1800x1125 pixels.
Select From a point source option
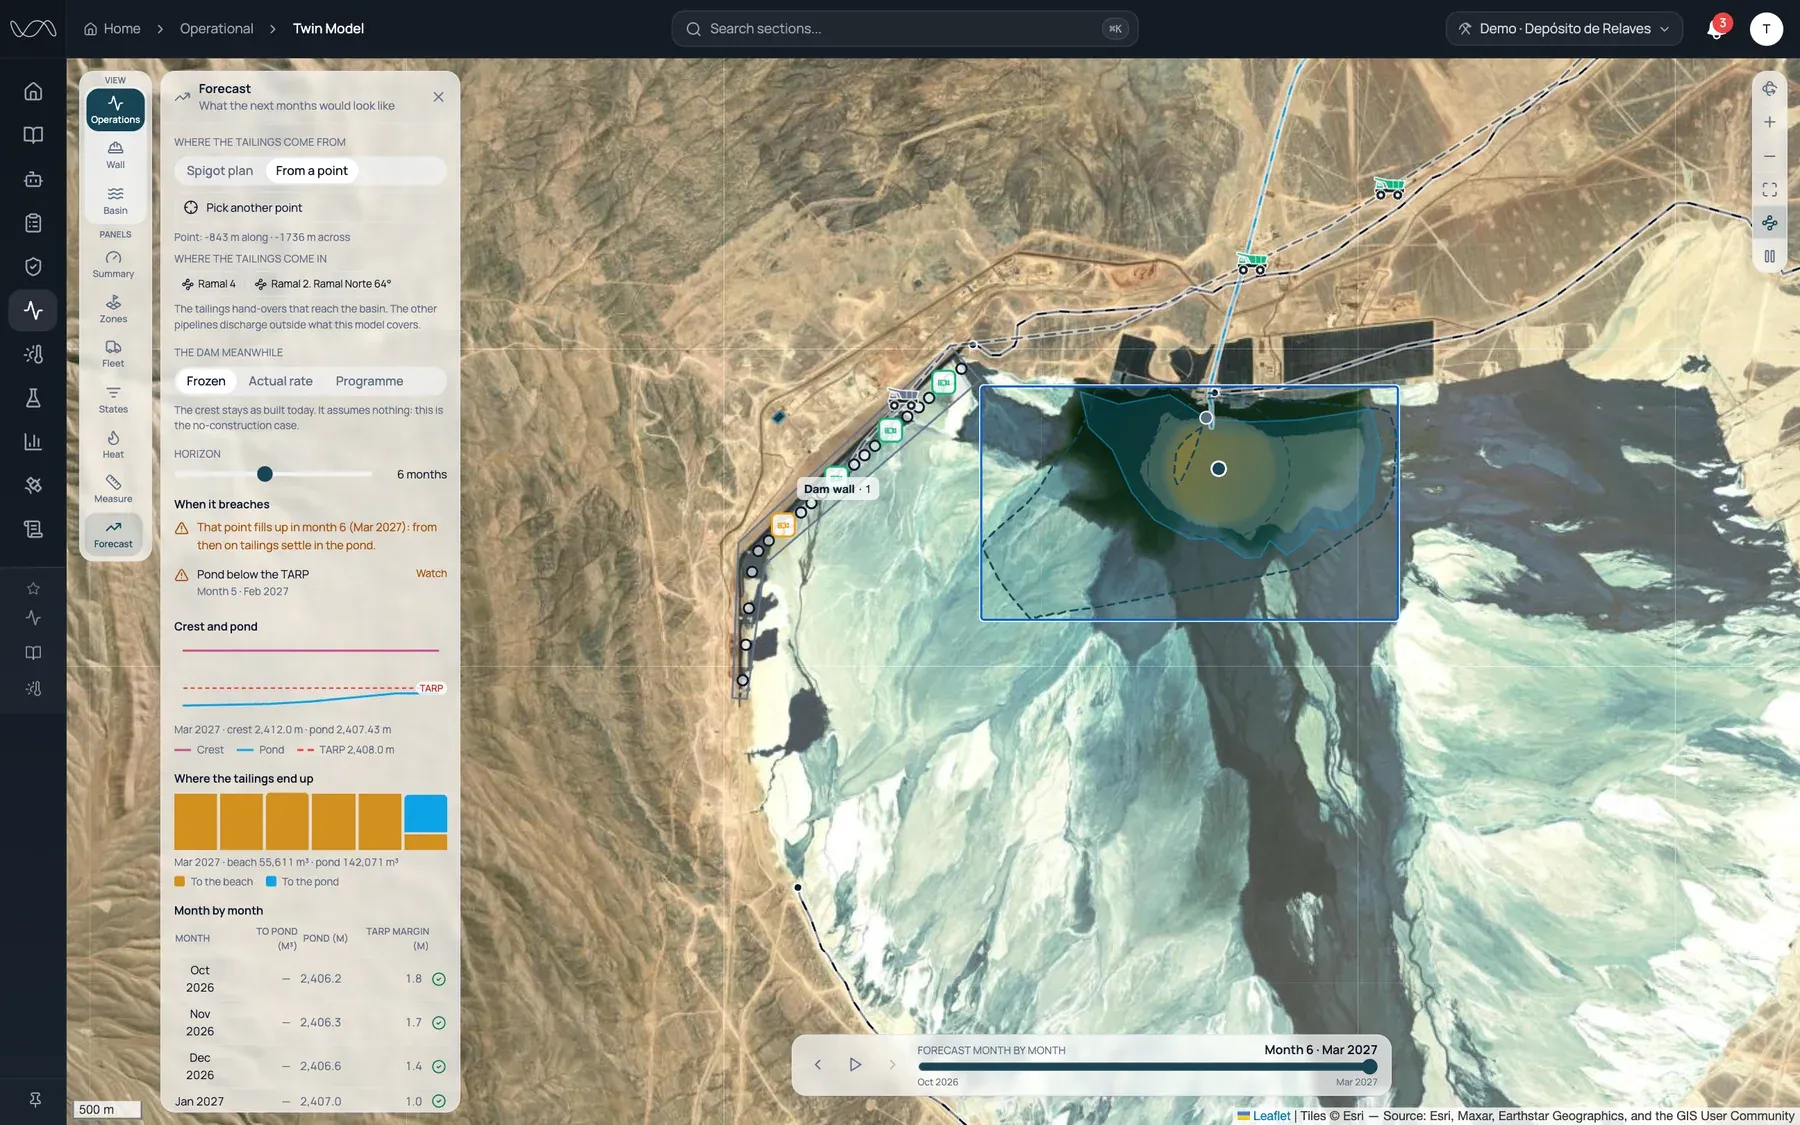312,171
